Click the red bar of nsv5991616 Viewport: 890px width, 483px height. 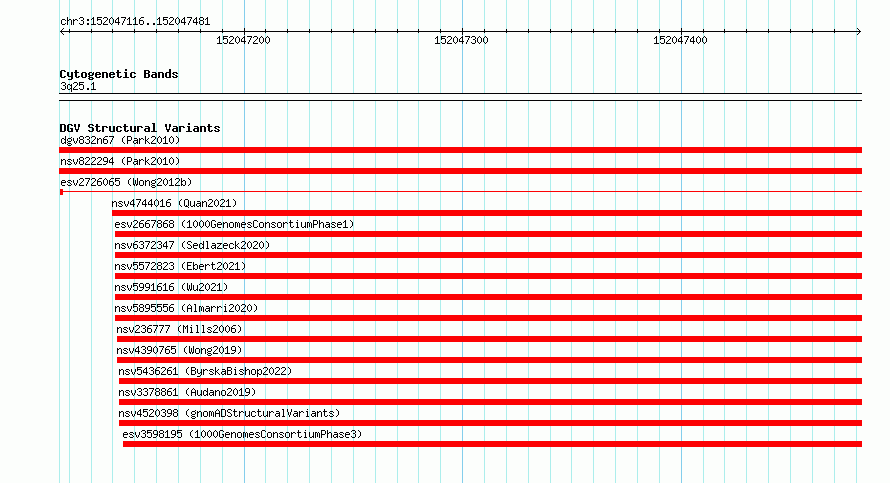coord(488,297)
